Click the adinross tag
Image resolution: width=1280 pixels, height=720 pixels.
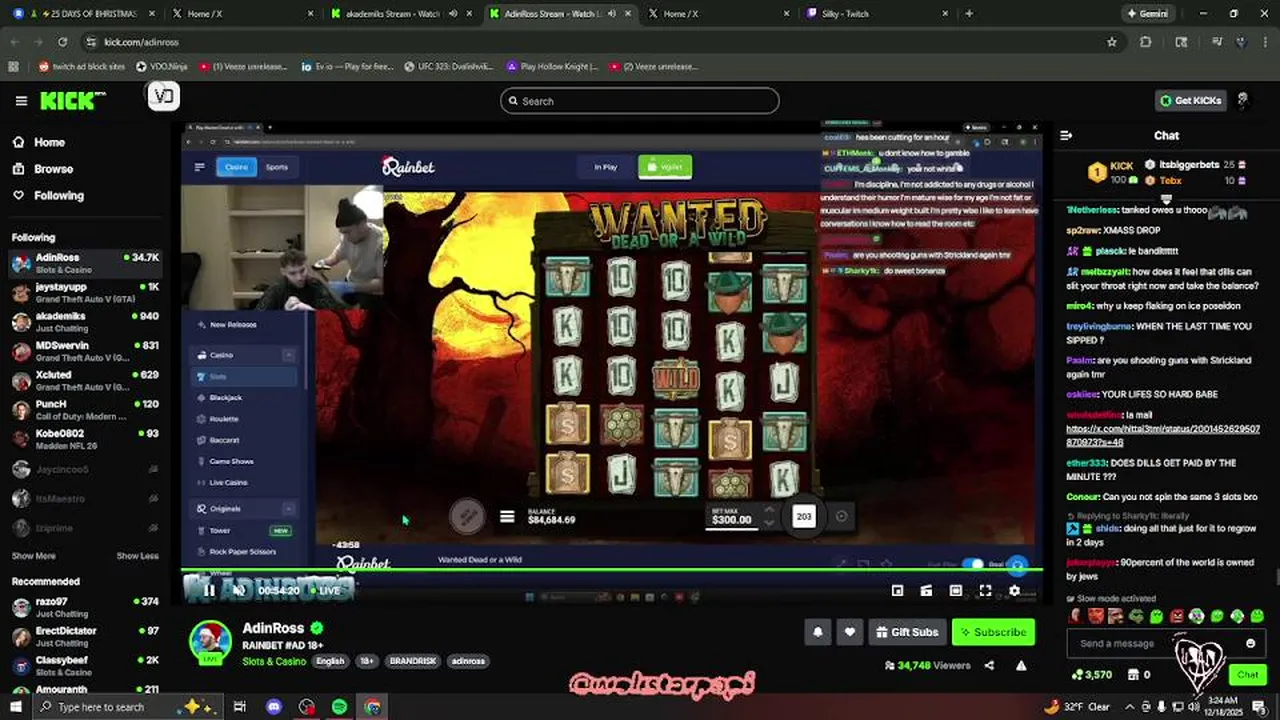tap(468, 661)
